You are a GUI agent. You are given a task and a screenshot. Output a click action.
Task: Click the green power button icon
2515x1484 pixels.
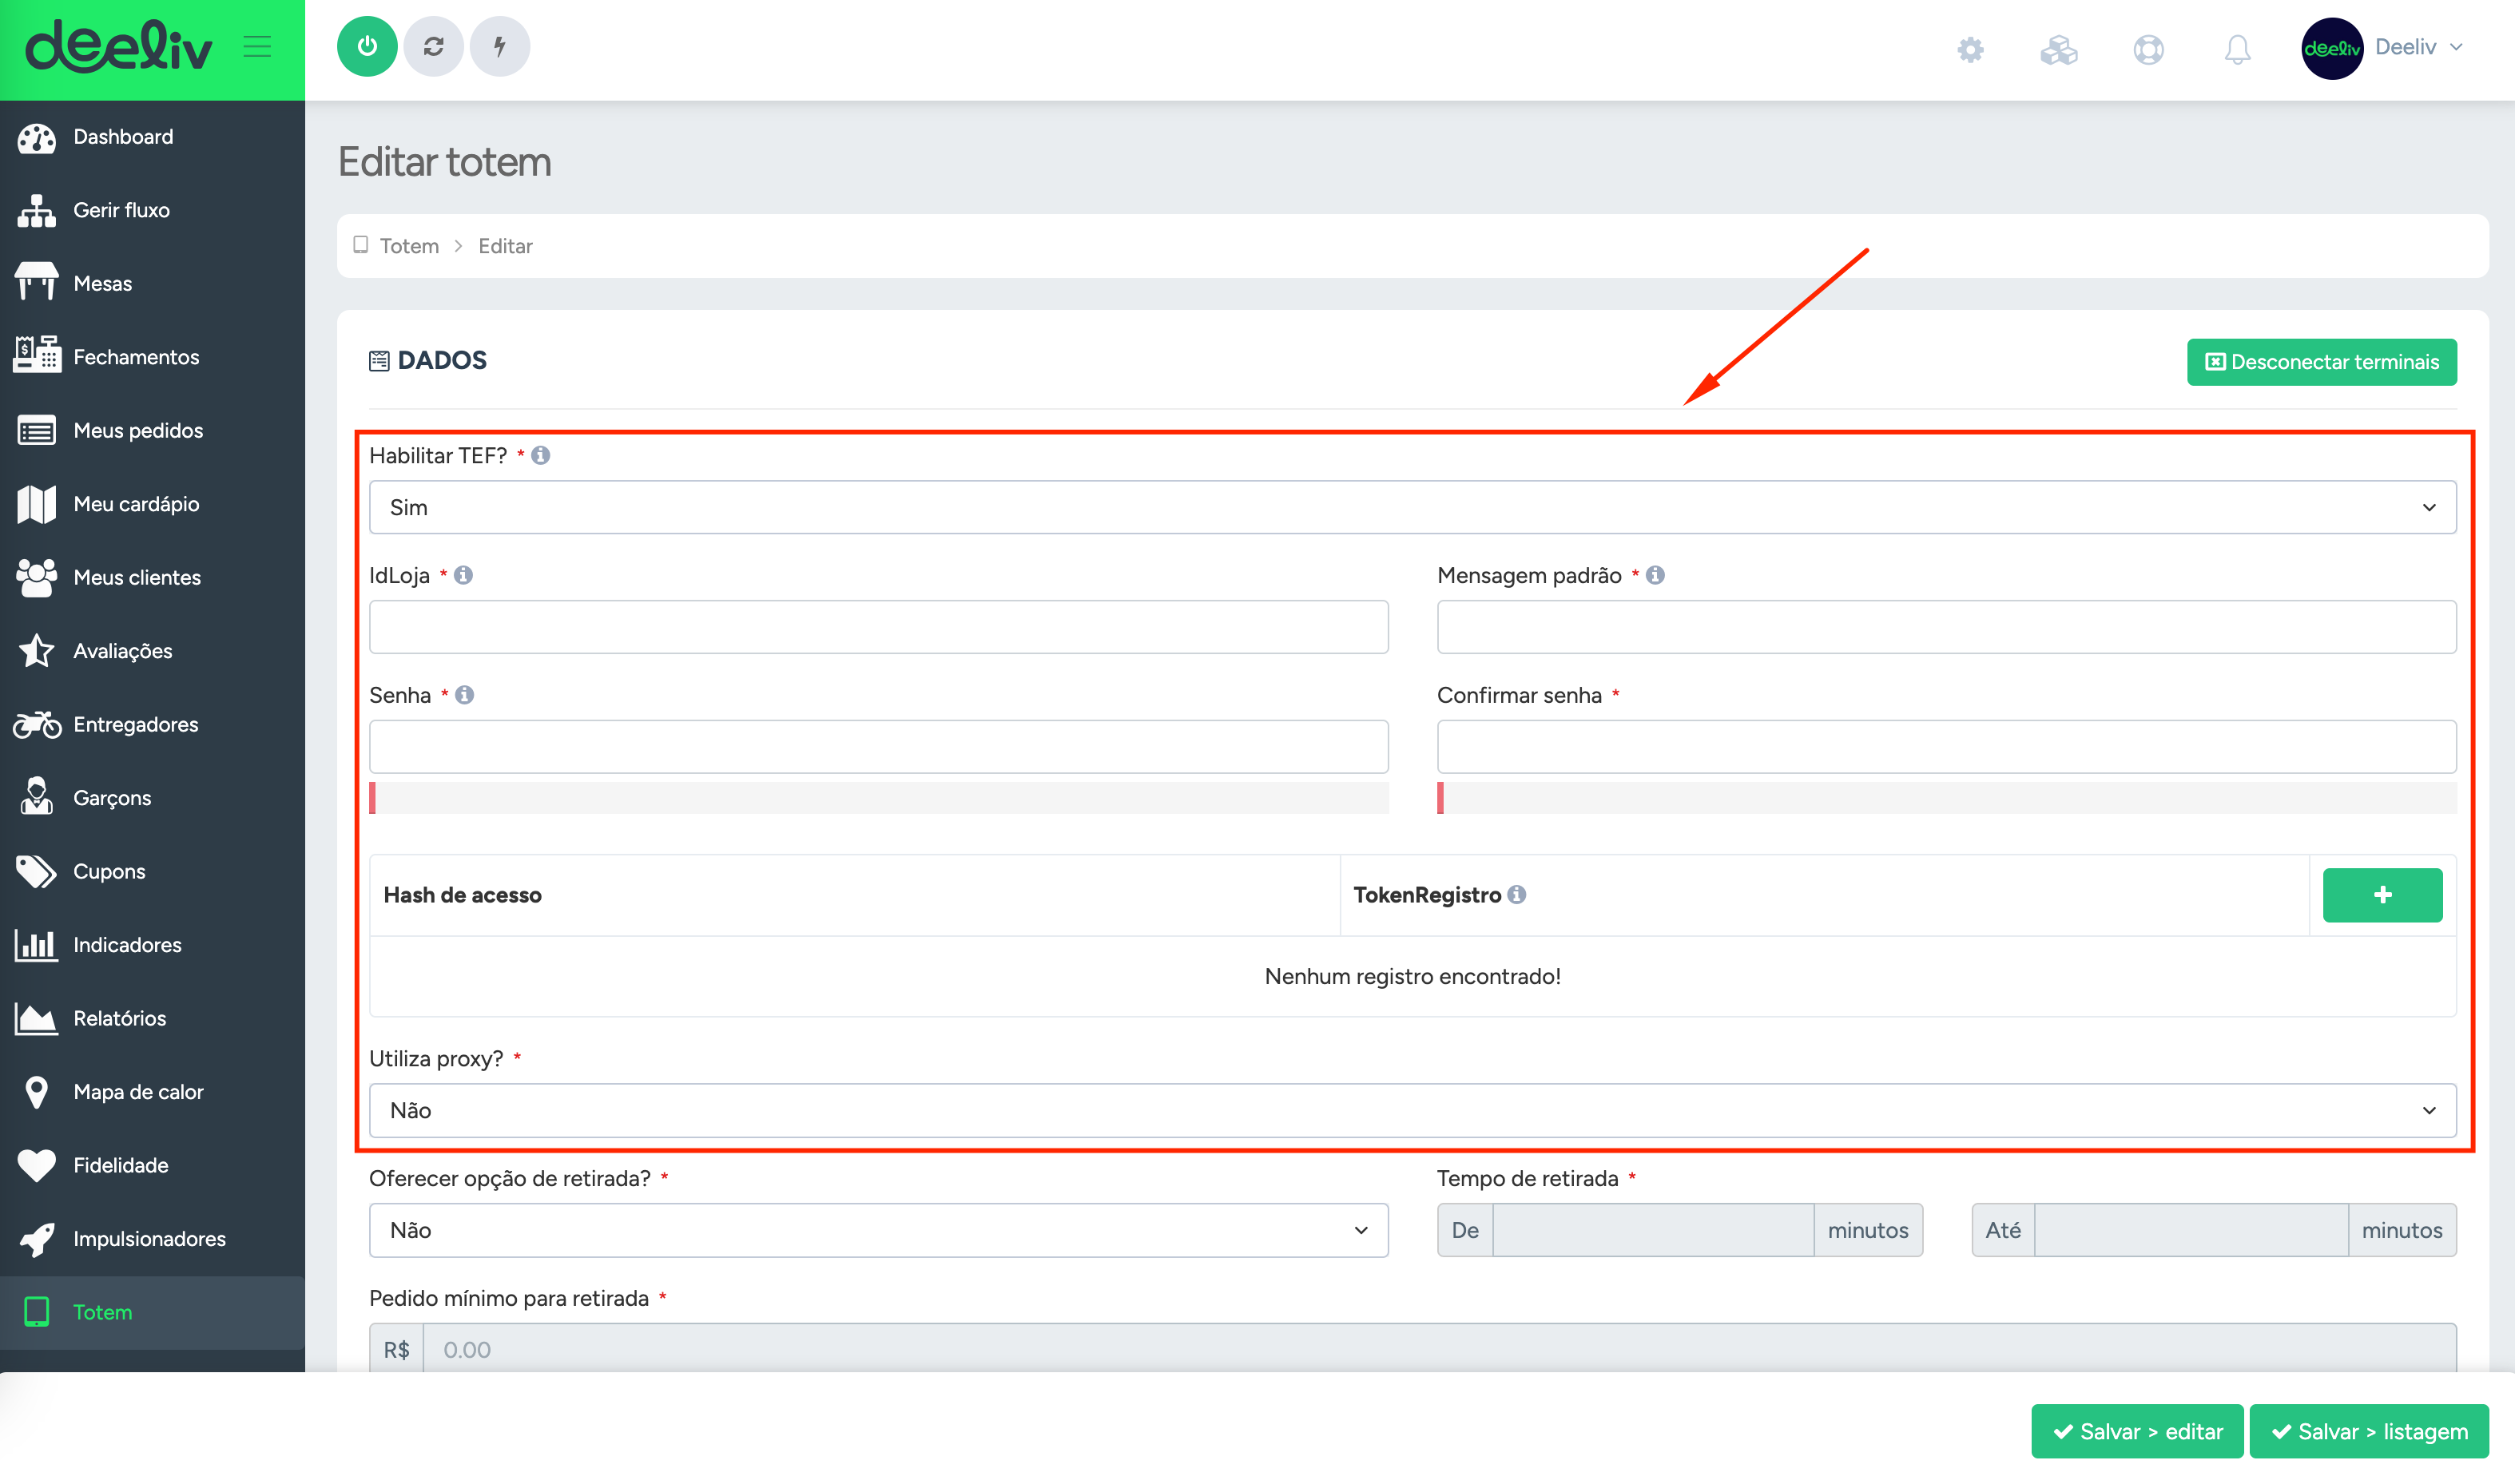click(x=367, y=46)
